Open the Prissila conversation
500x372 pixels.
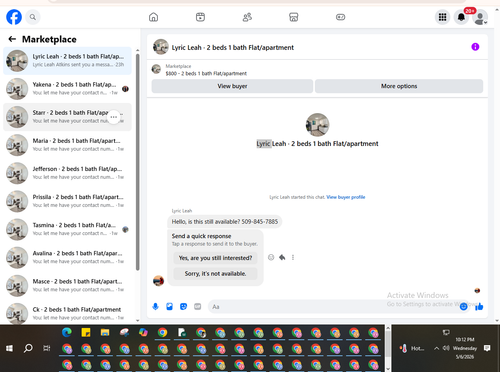coord(67,201)
